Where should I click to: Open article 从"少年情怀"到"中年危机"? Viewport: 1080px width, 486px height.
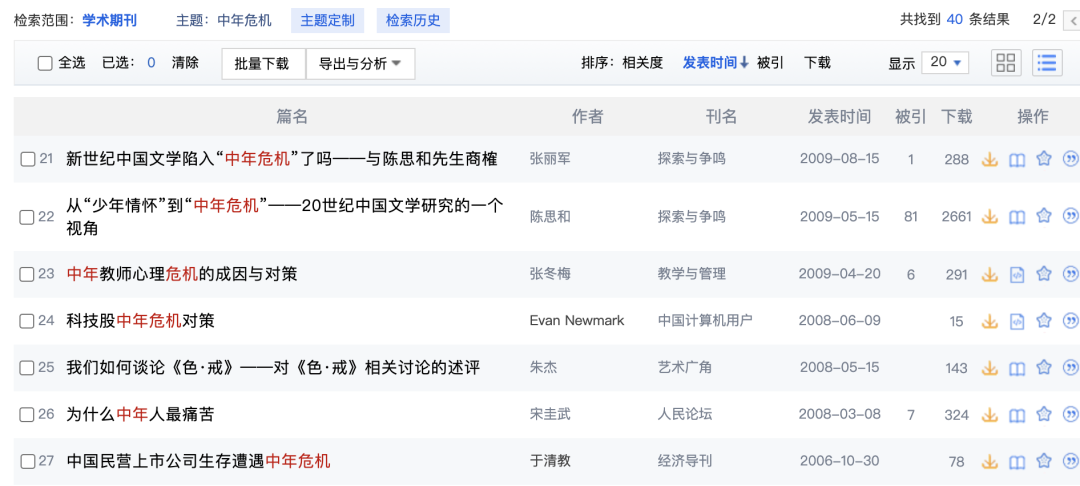coord(284,217)
